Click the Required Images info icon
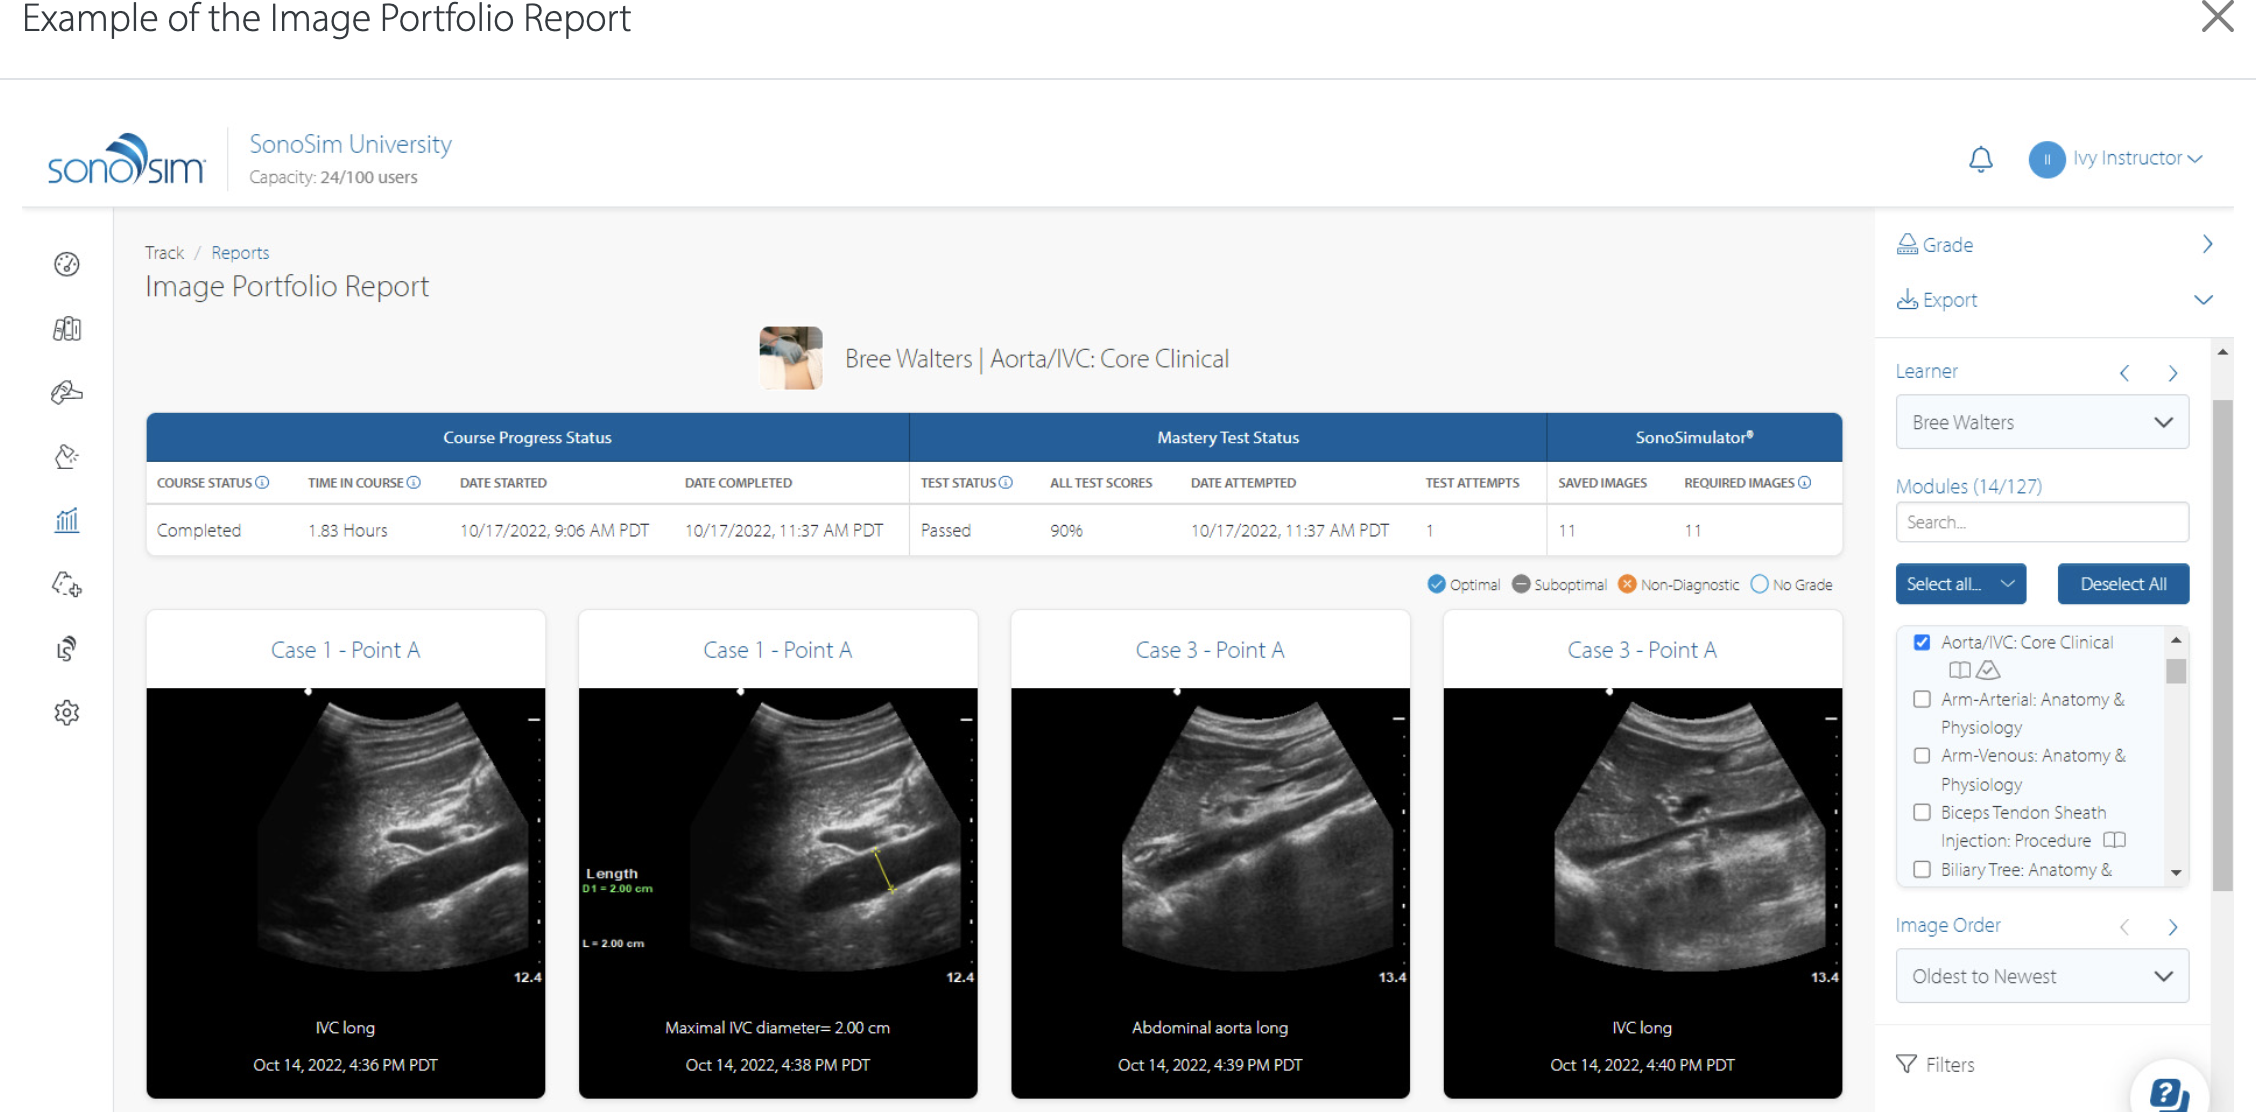Viewport: 2256px width, 1112px height. (1805, 483)
